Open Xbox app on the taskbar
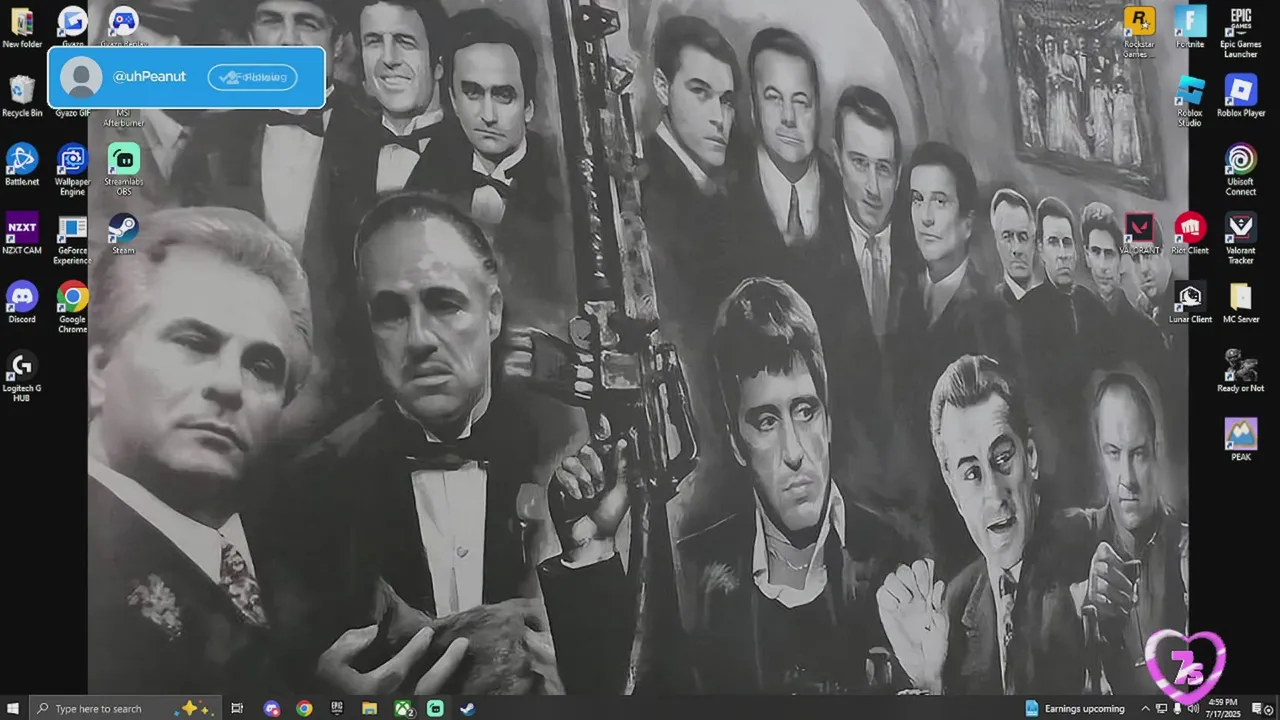The height and width of the screenshot is (720, 1280). click(x=404, y=708)
